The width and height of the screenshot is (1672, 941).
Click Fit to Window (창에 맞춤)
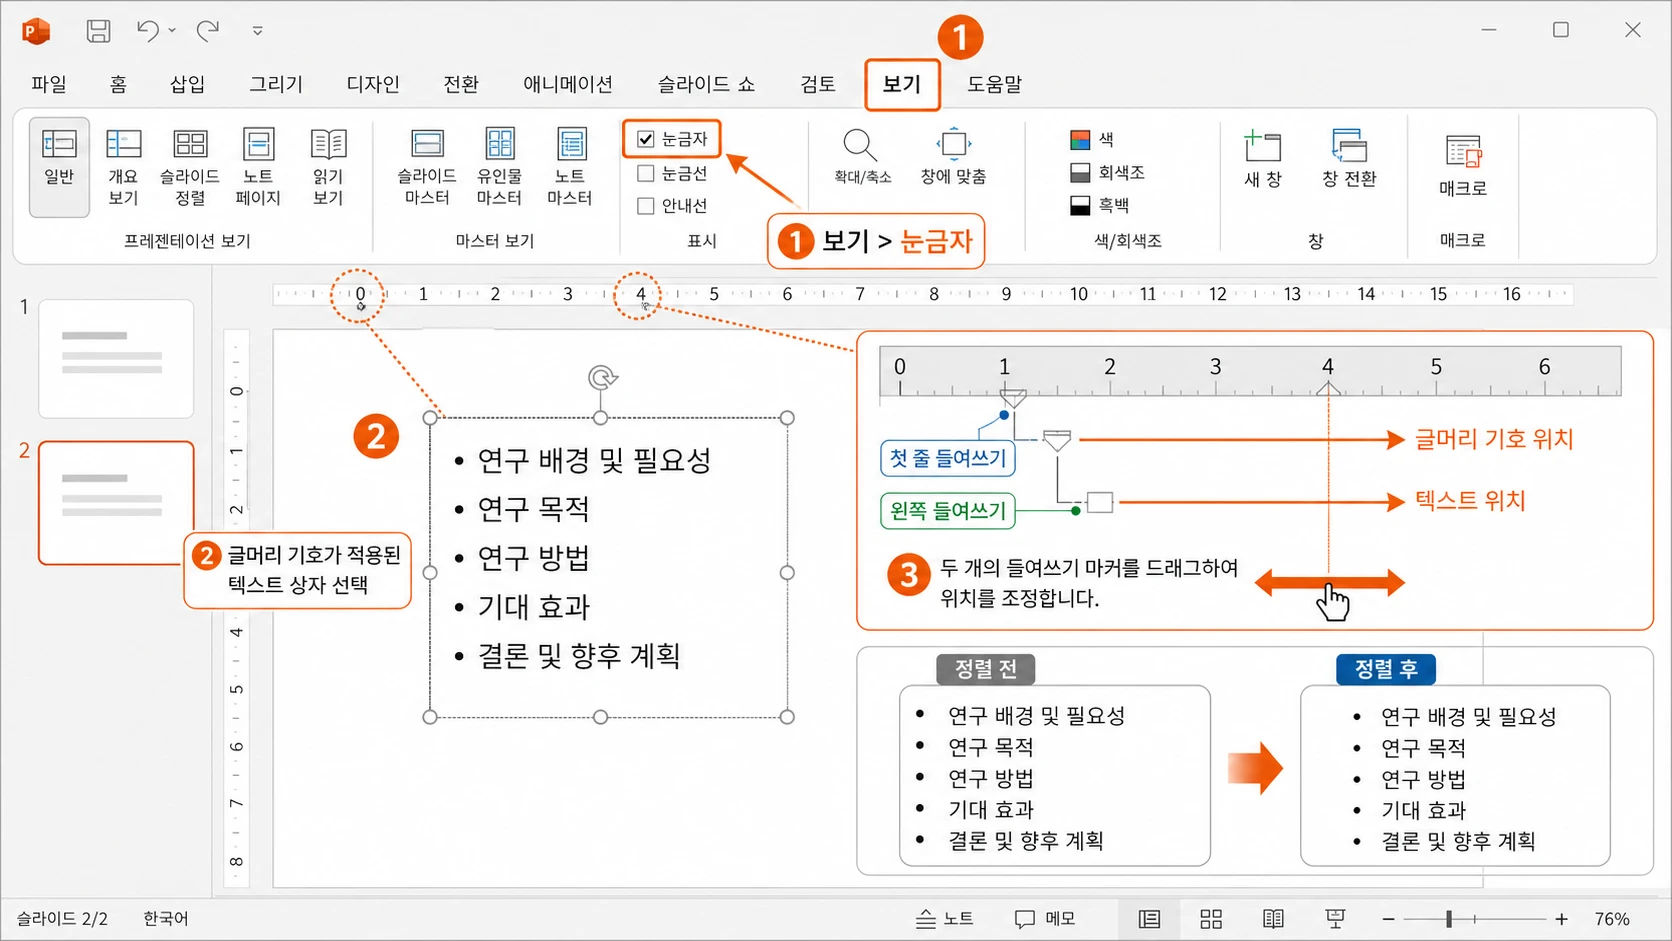tap(953, 157)
